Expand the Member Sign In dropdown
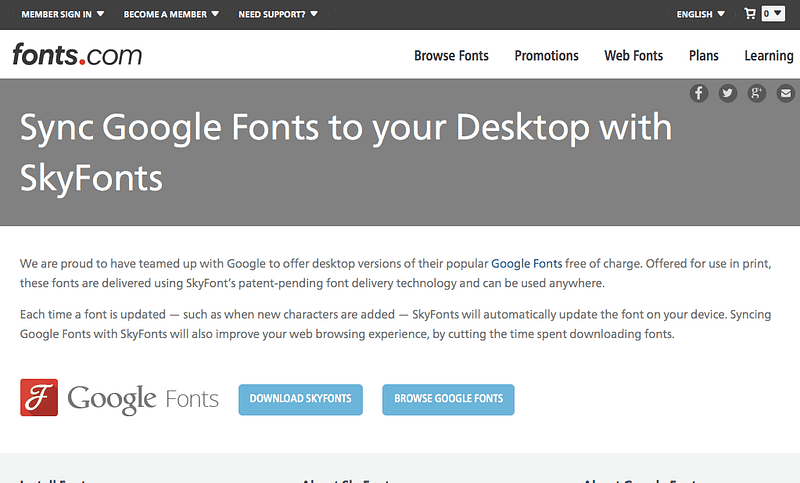This screenshot has height=483, width=800. pyautogui.click(x=62, y=14)
